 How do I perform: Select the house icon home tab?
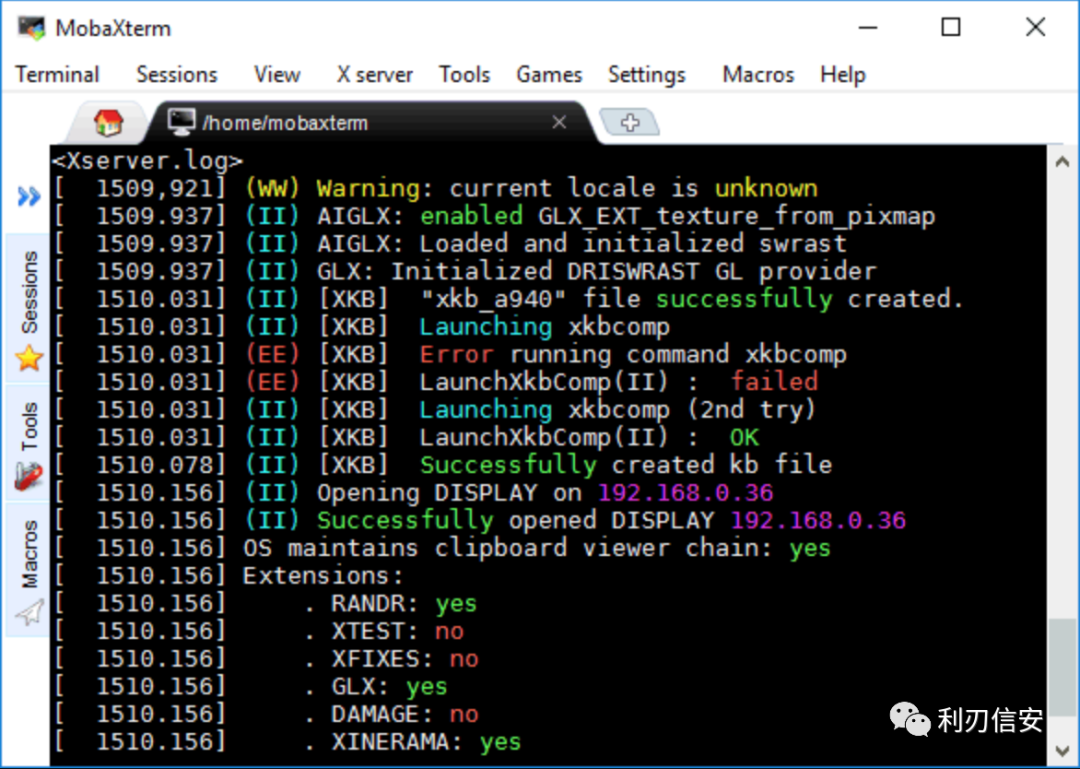tap(107, 120)
